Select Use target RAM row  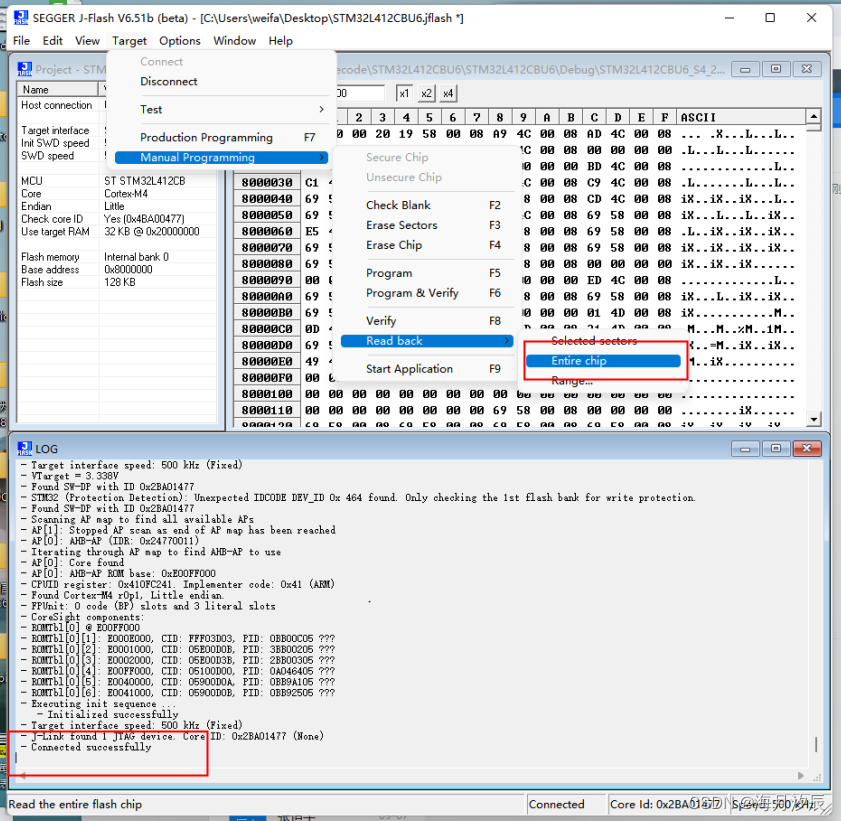117,232
